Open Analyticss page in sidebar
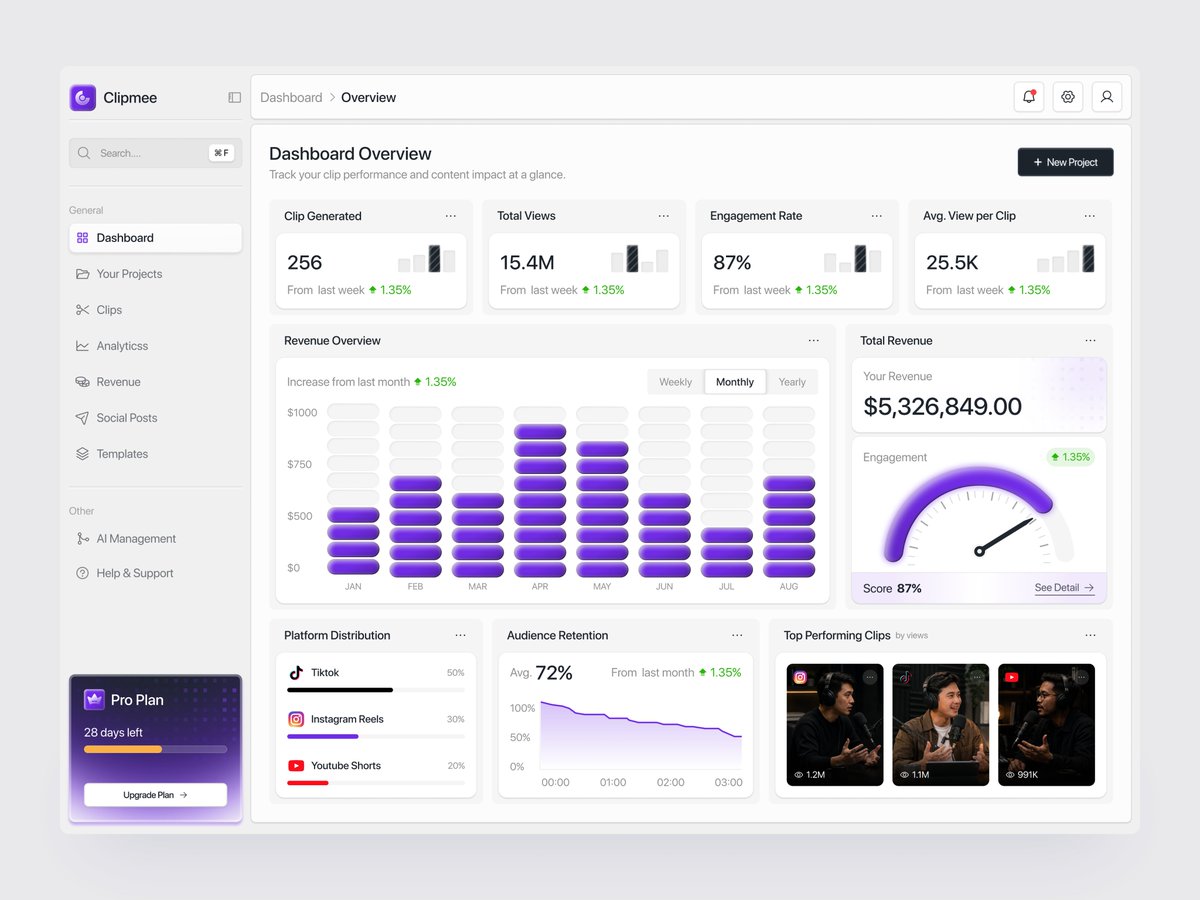This screenshot has height=900, width=1200. tap(155, 346)
